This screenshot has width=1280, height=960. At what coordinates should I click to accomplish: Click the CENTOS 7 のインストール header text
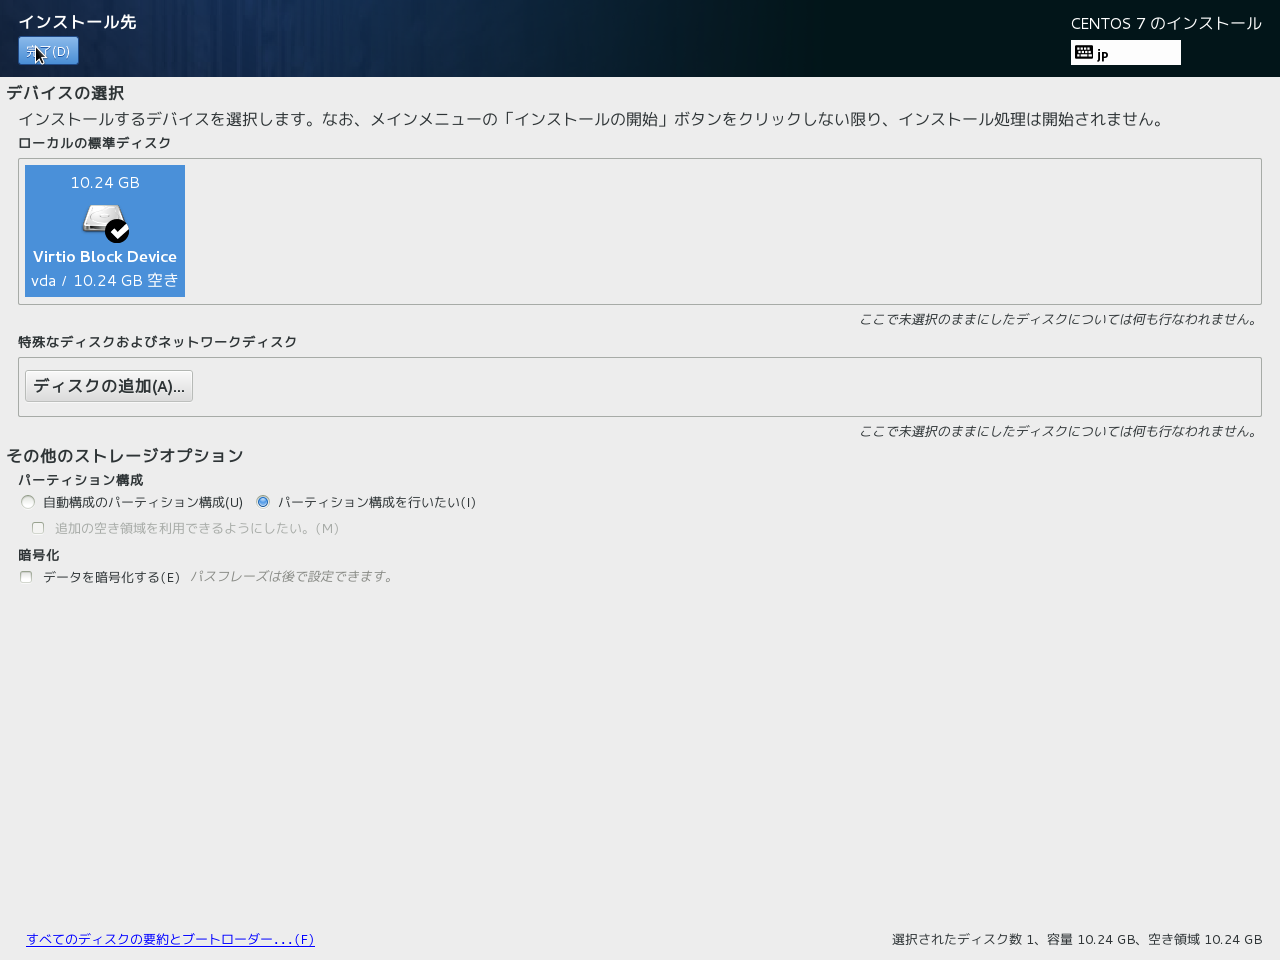click(1166, 23)
